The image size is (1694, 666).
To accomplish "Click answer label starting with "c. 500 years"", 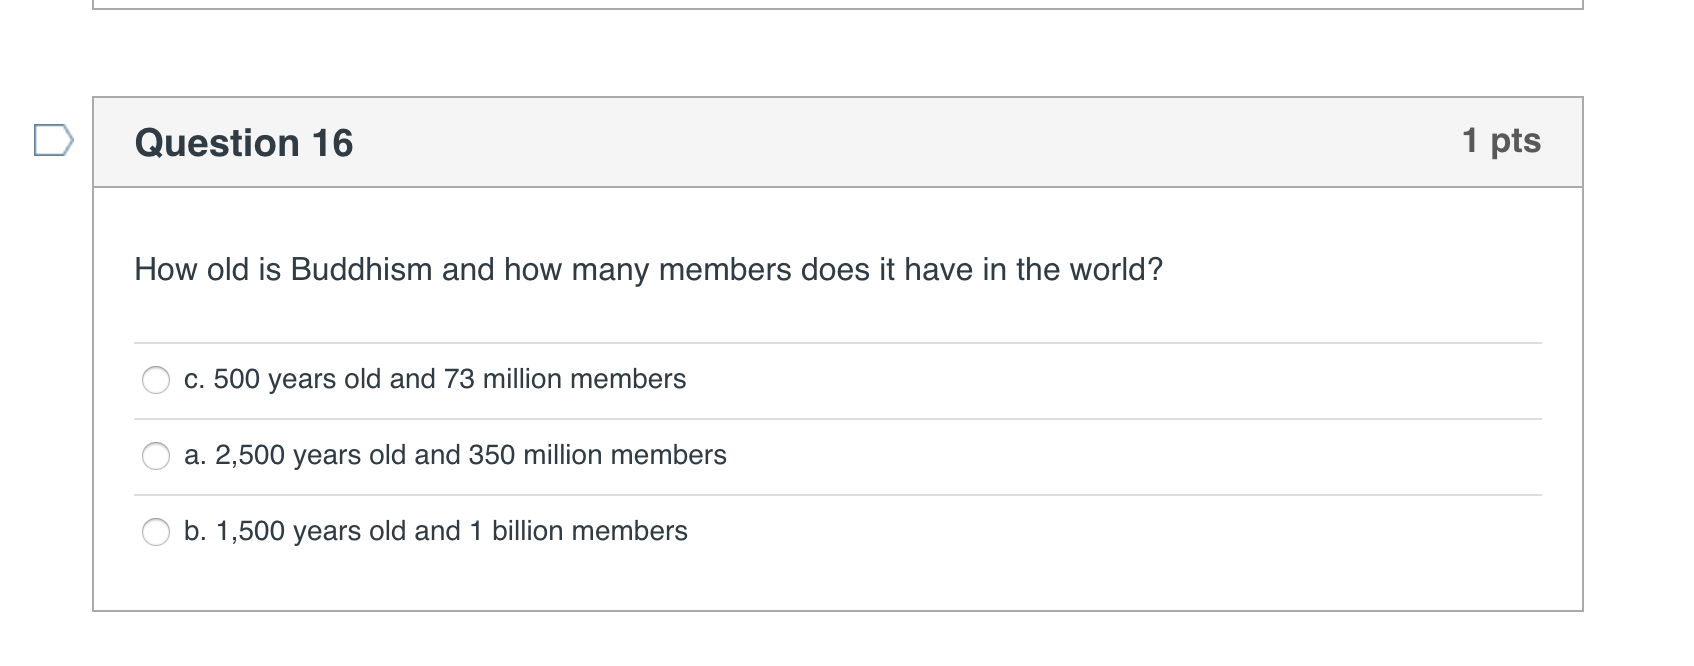I will 435,379.
